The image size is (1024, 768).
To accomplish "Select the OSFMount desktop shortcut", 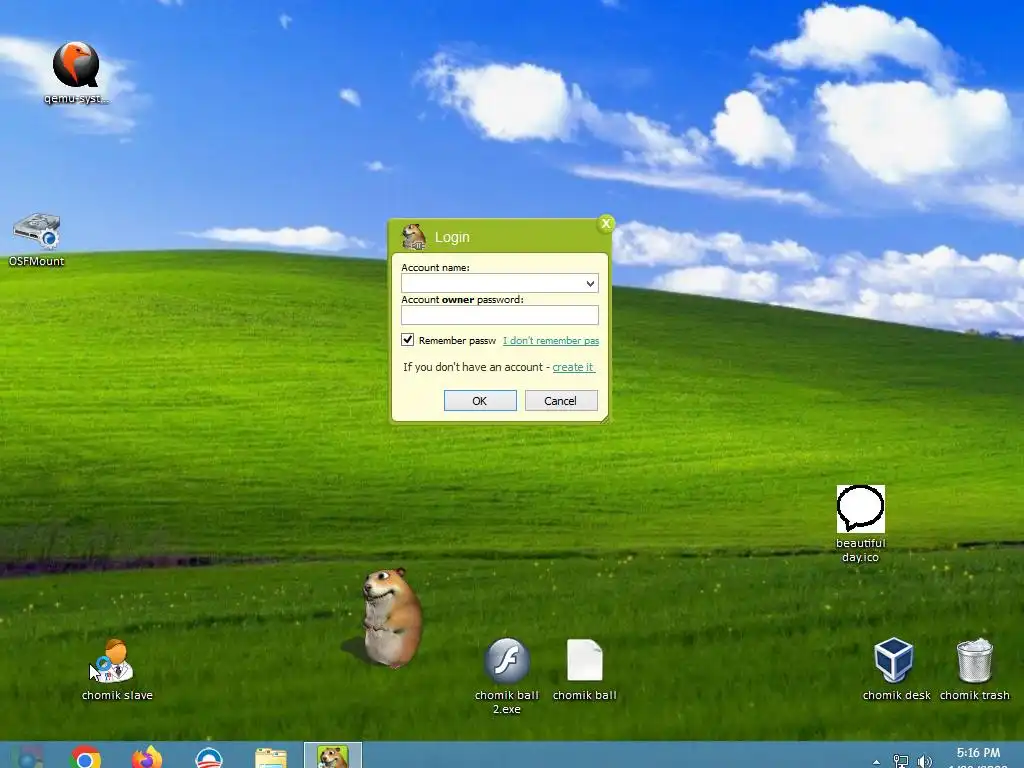I will (37, 239).
